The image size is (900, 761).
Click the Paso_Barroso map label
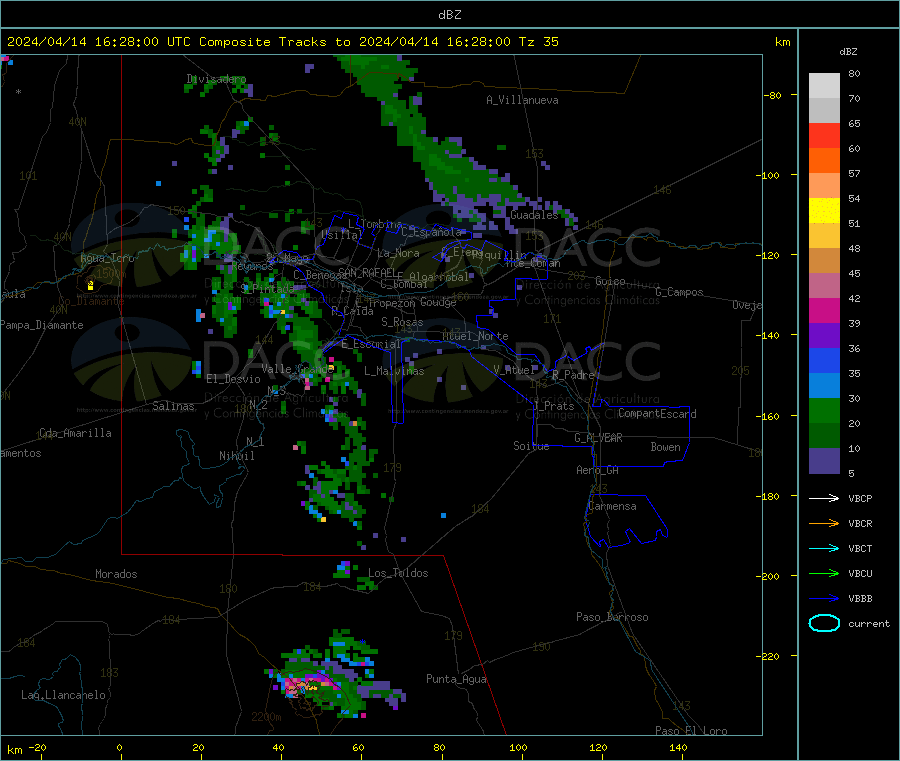[x=612, y=617]
